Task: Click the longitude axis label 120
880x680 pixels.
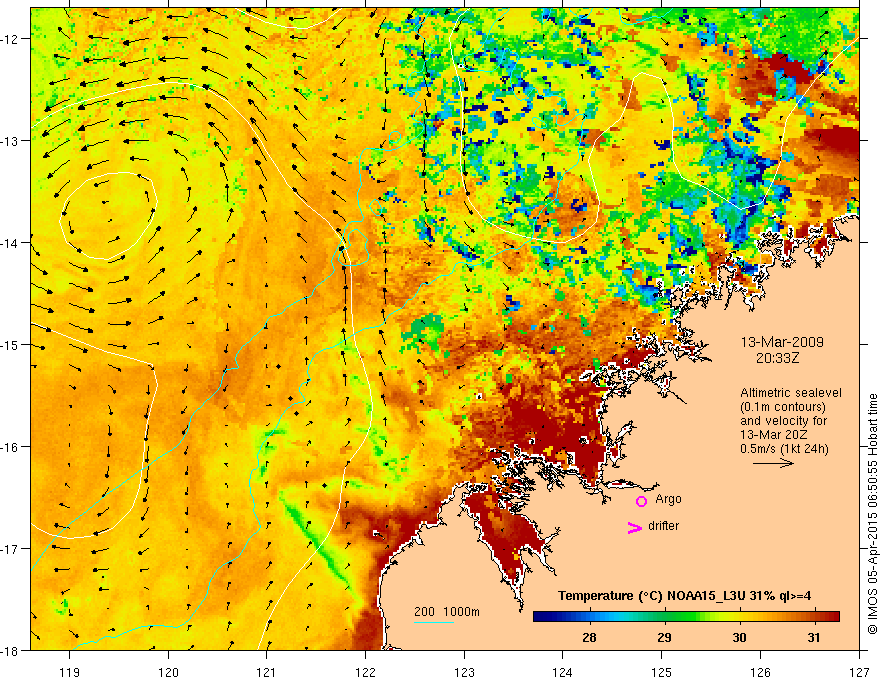Action: 168,672
